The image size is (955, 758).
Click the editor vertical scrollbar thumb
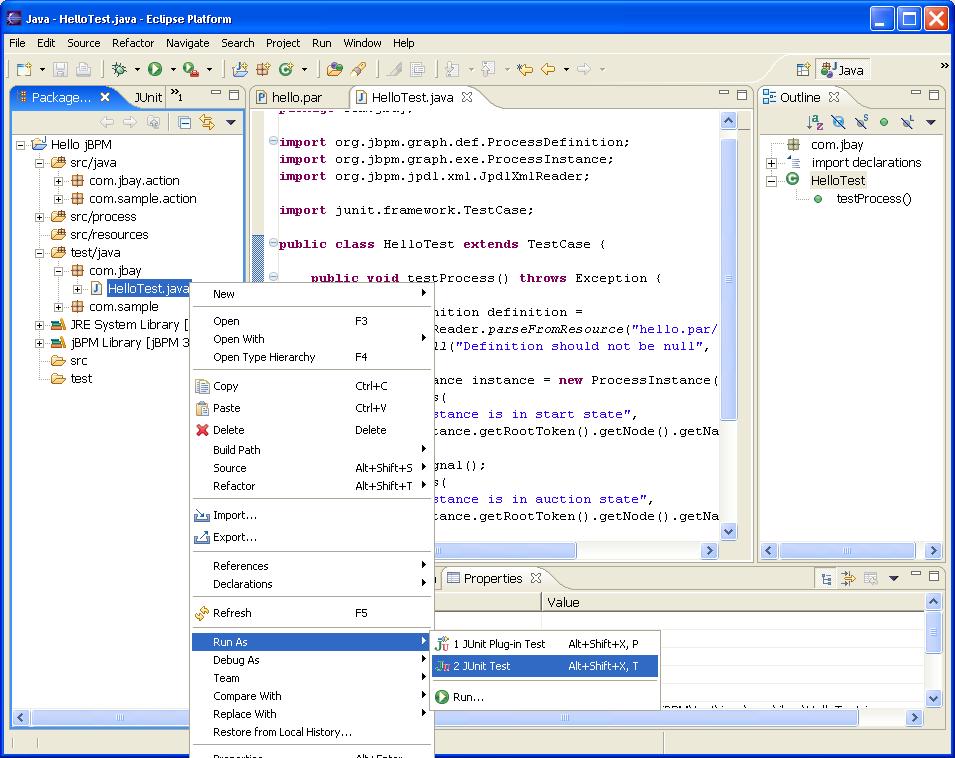tap(728, 278)
